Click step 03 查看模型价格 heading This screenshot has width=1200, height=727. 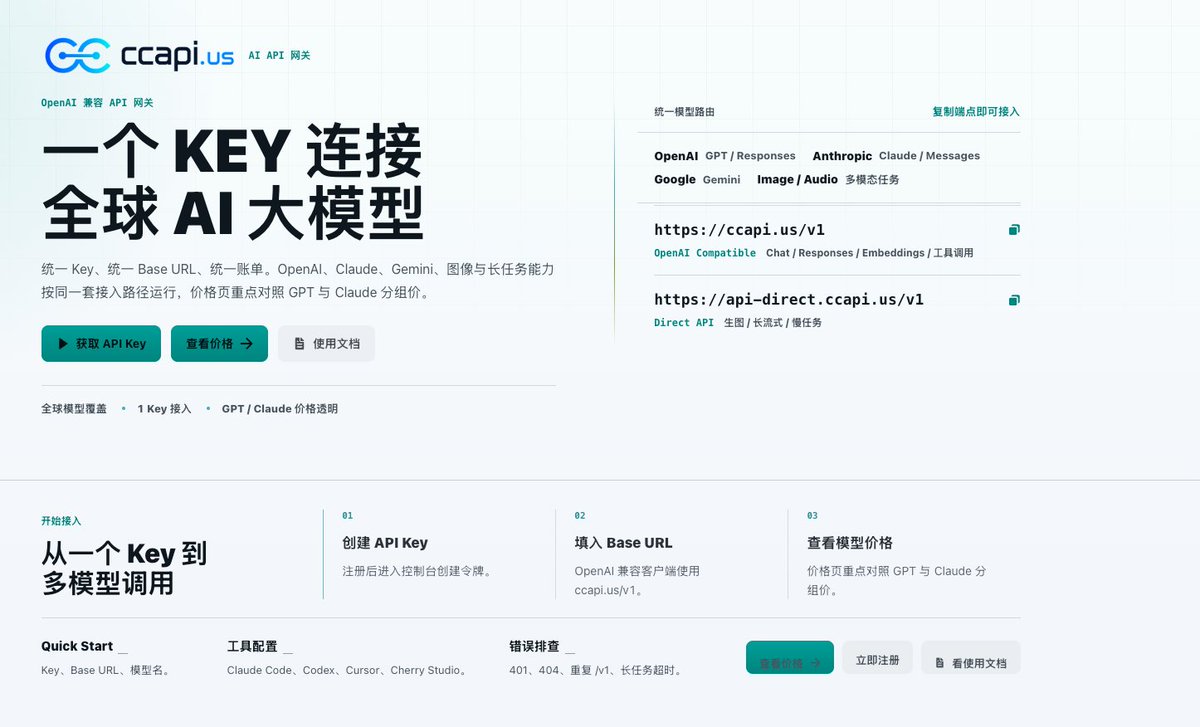(x=850, y=543)
